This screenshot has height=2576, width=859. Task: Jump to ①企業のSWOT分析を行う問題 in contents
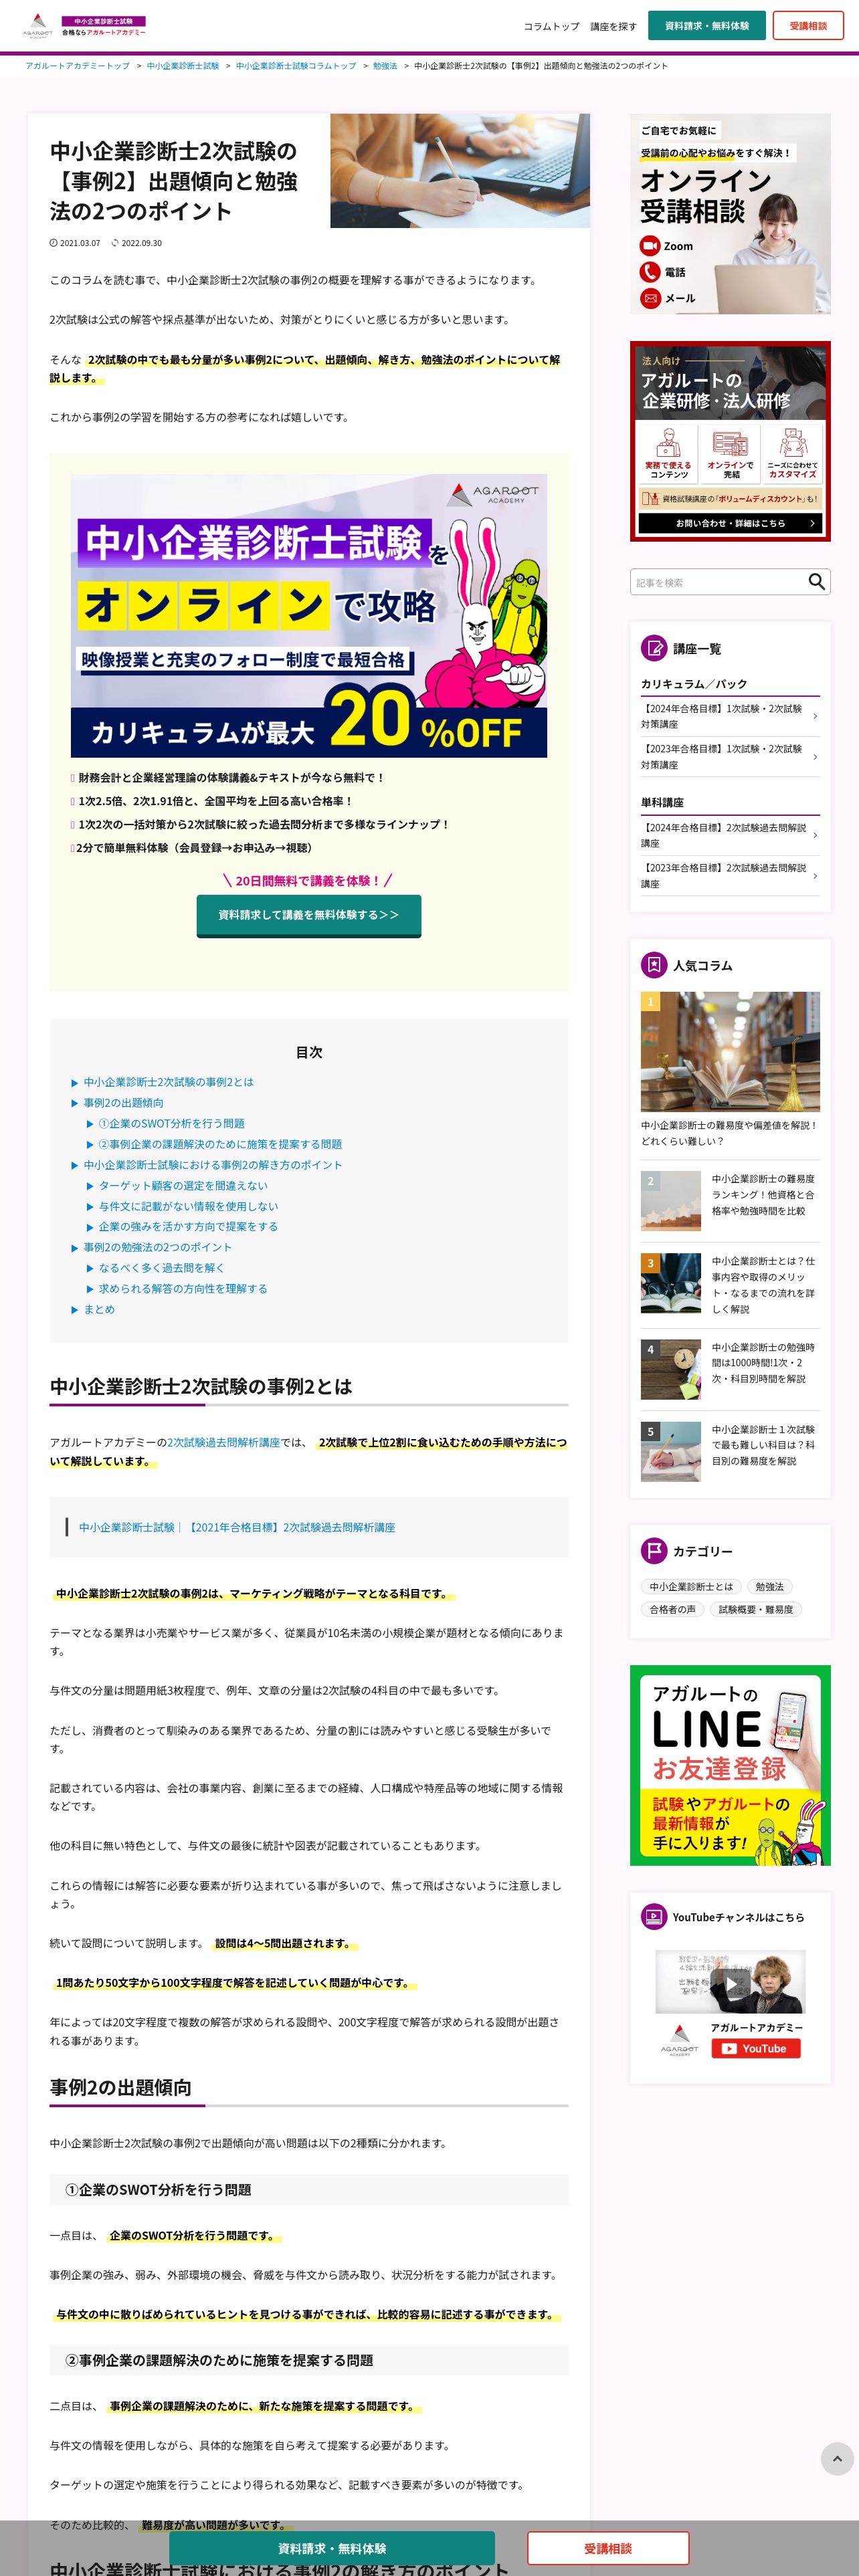(171, 1124)
